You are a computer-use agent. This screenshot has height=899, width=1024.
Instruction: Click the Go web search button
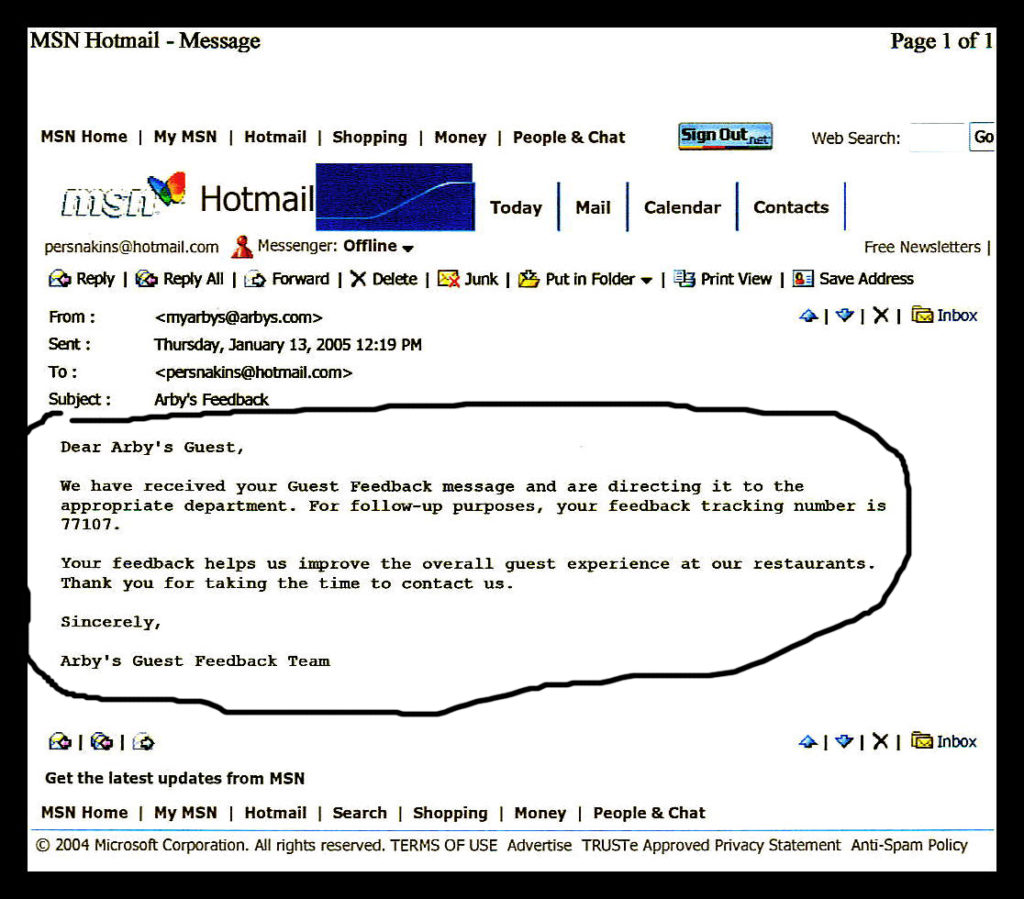point(983,137)
